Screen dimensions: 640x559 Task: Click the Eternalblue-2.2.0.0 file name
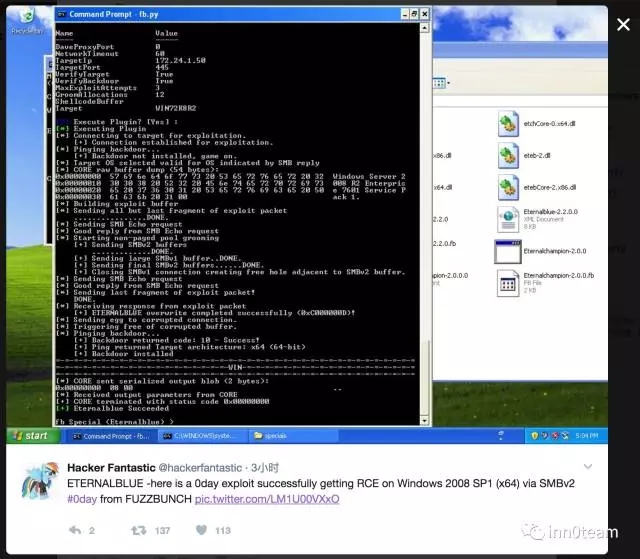pos(551,212)
